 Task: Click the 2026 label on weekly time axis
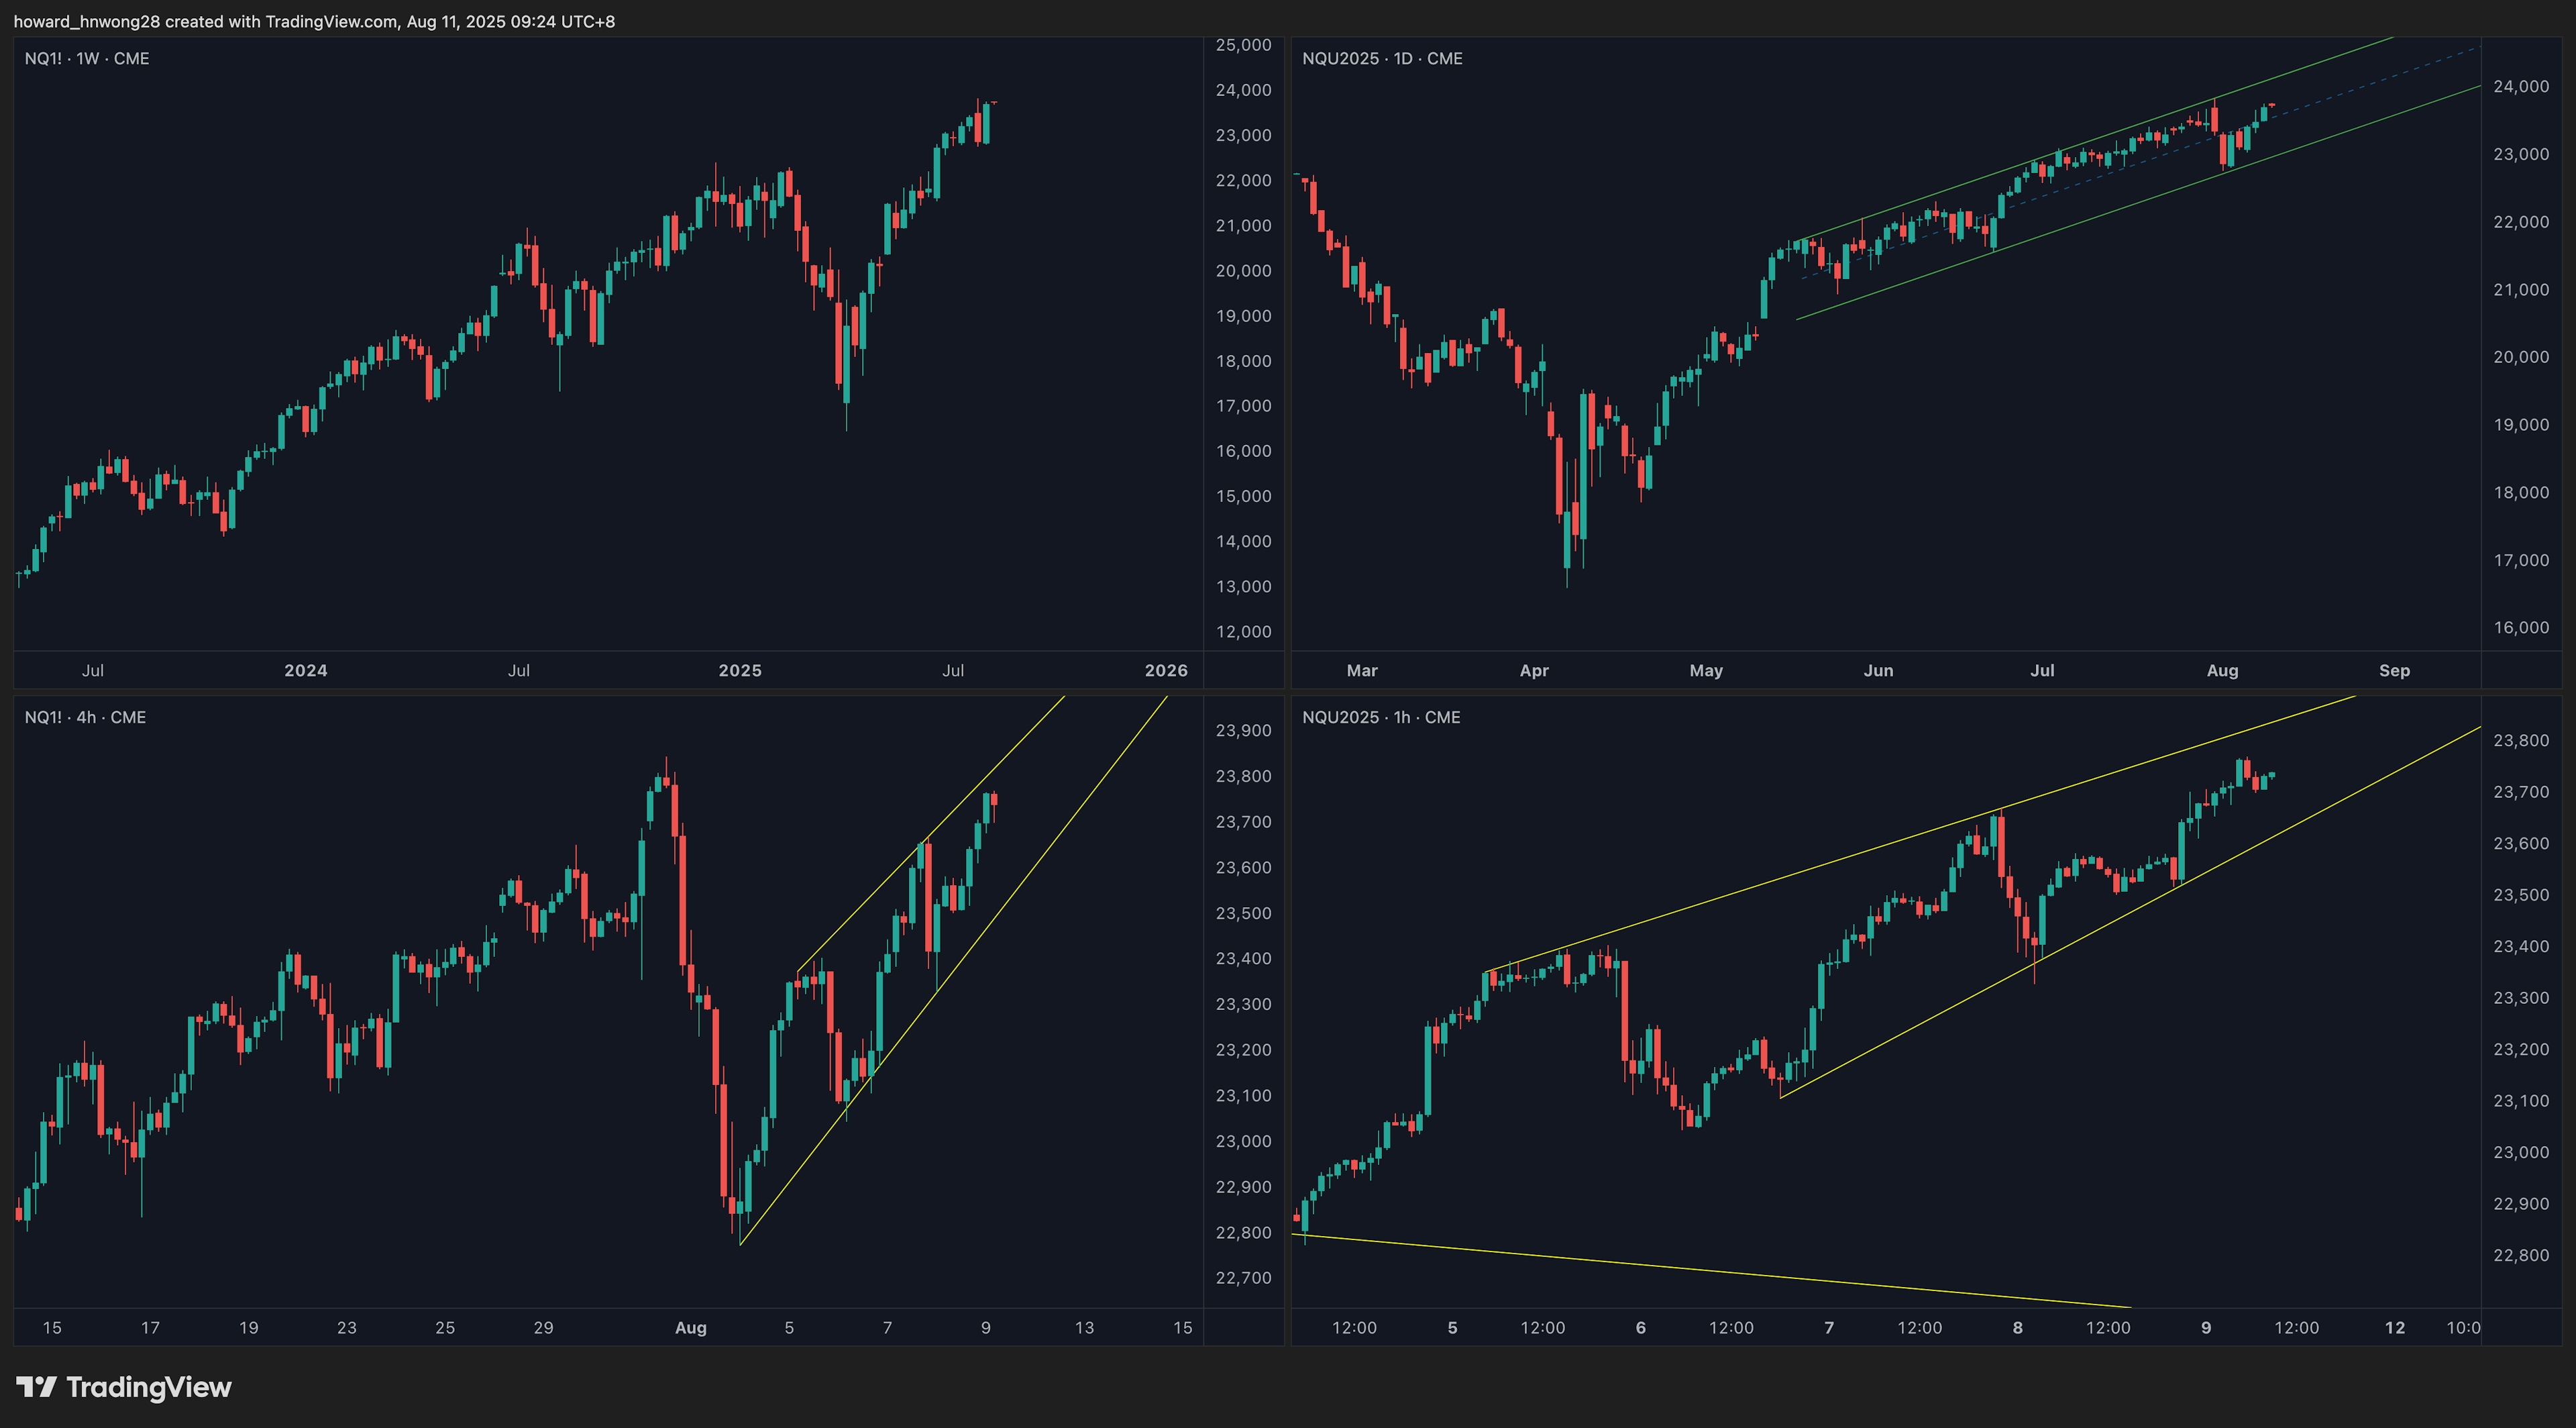[x=1166, y=670]
